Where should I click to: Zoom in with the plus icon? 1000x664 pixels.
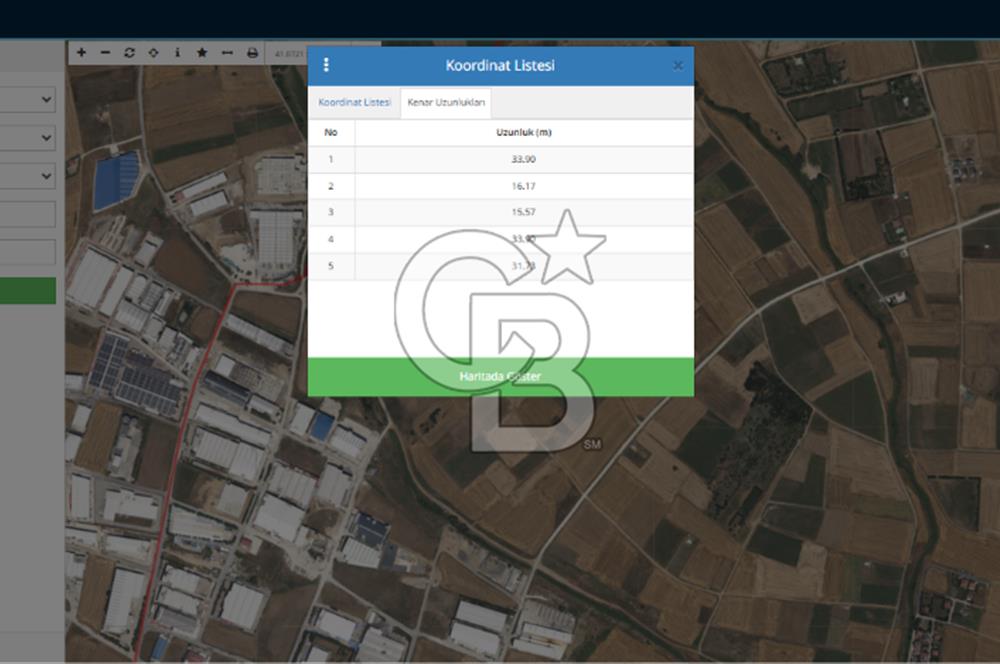[82, 52]
